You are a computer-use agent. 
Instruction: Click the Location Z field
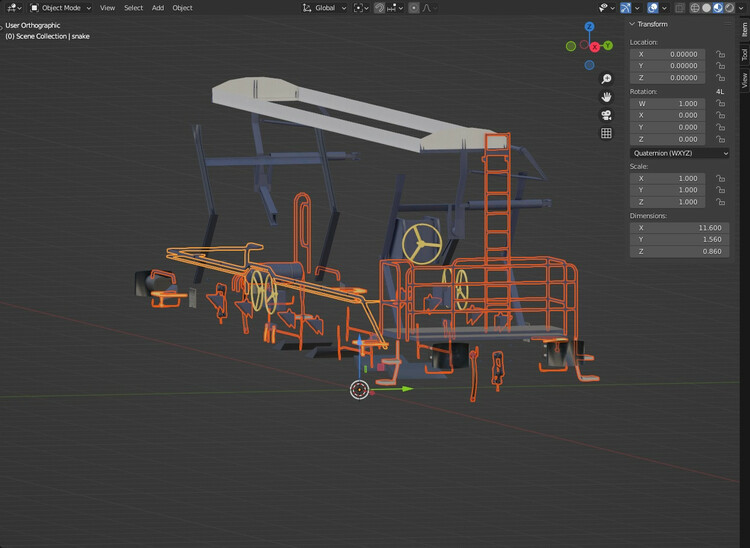pos(667,78)
